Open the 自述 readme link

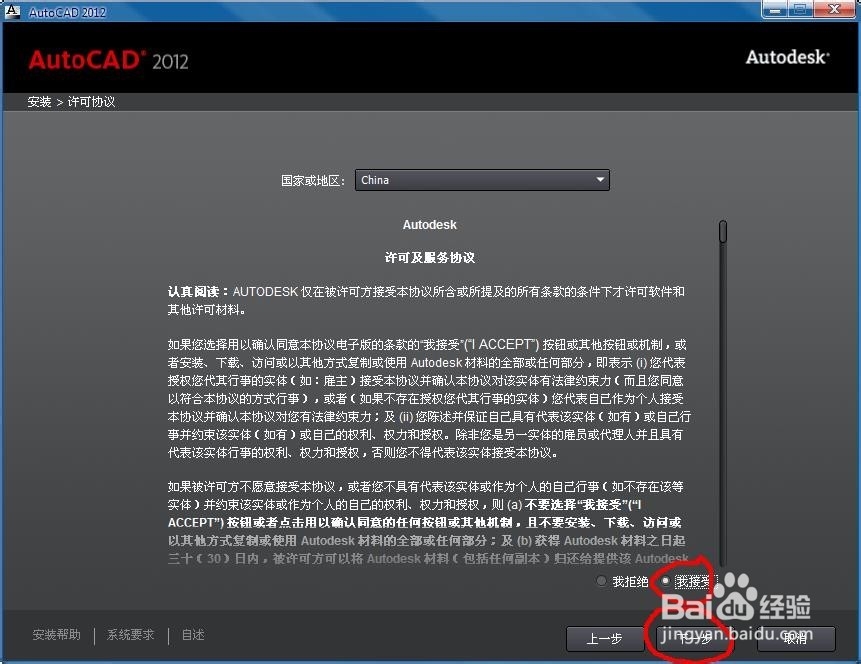193,635
